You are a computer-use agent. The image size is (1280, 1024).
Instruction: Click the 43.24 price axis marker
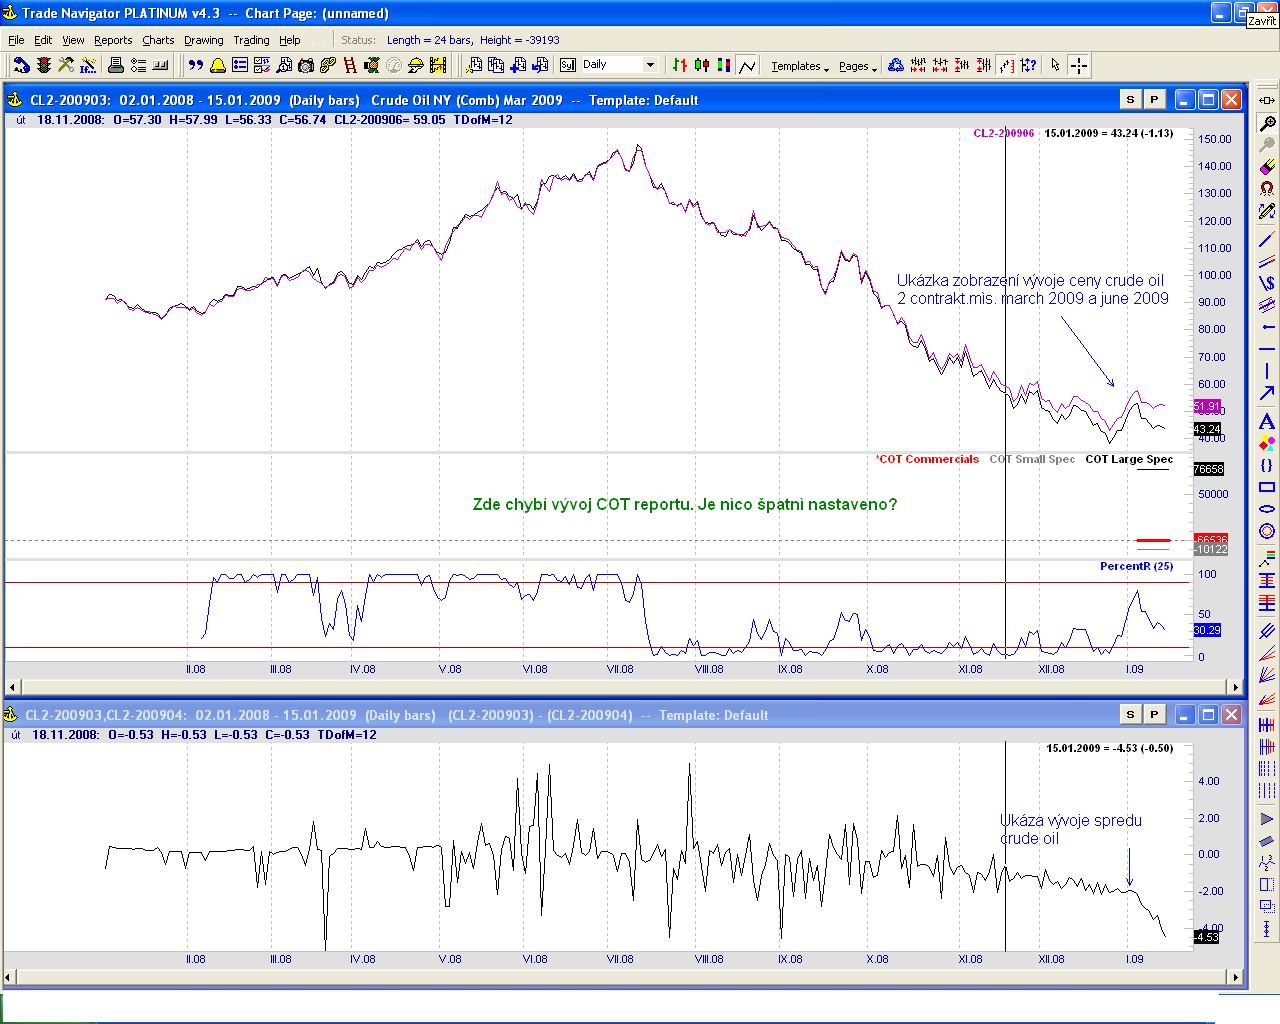point(1207,429)
